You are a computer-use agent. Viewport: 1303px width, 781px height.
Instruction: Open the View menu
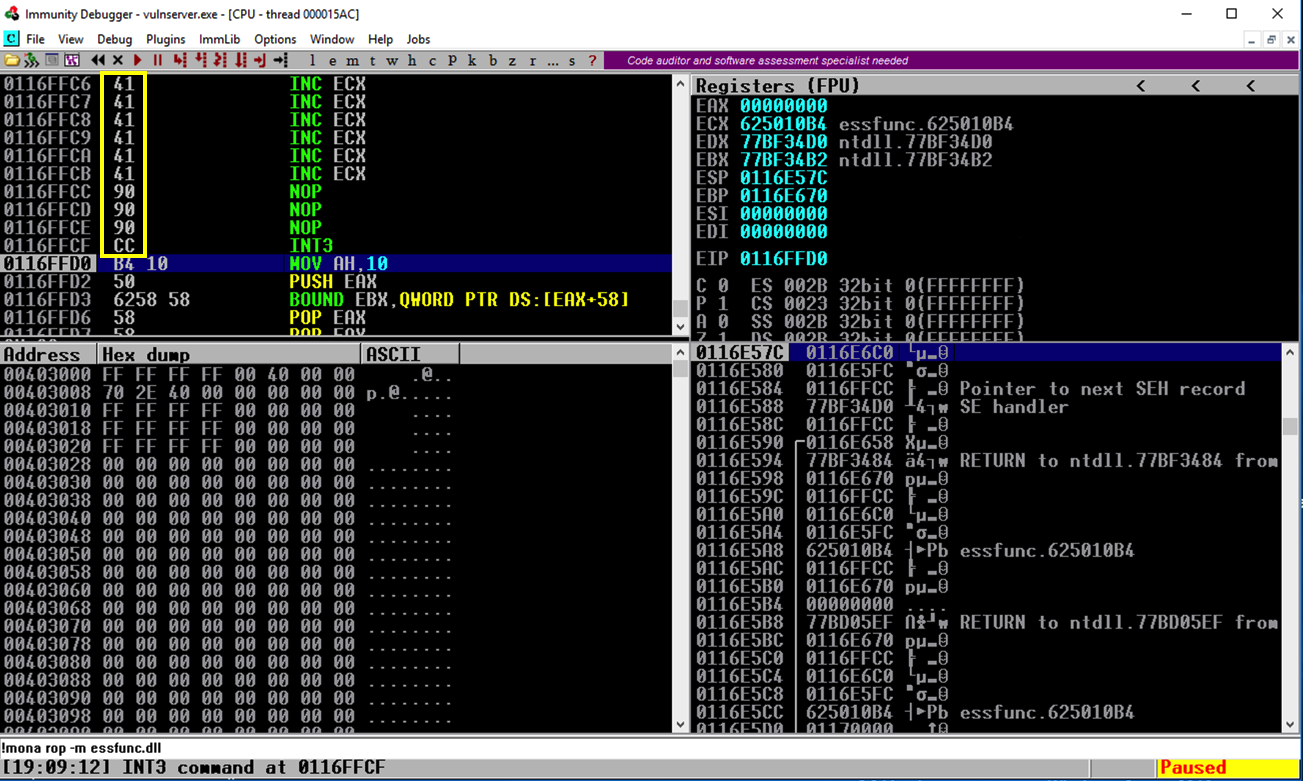pyautogui.click(x=71, y=39)
